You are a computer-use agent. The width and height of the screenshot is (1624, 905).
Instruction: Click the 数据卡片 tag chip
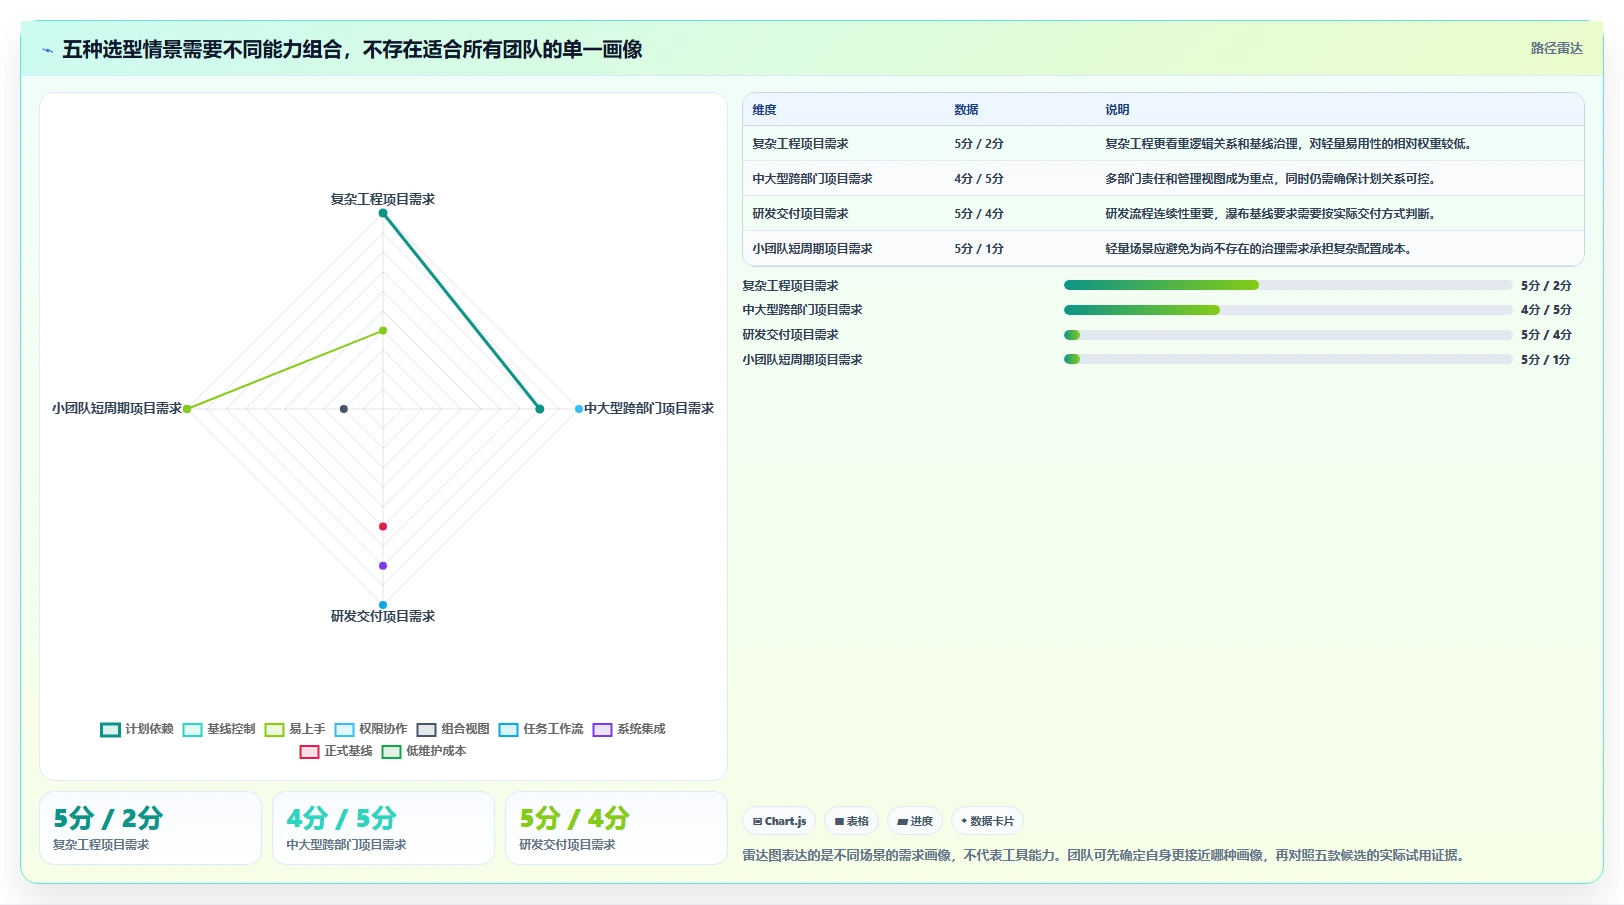pyautogui.click(x=987, y=821)
